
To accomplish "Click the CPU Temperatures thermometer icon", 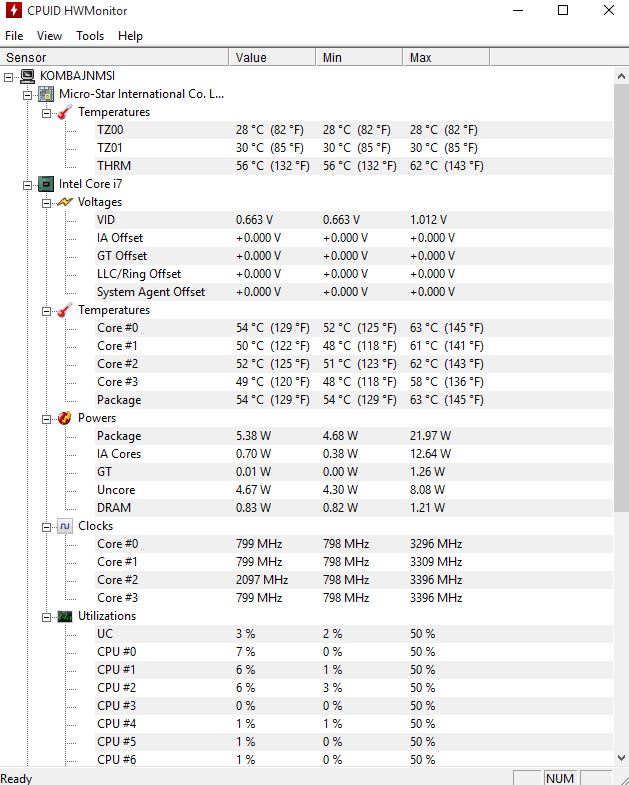I will tap(65, 310).
